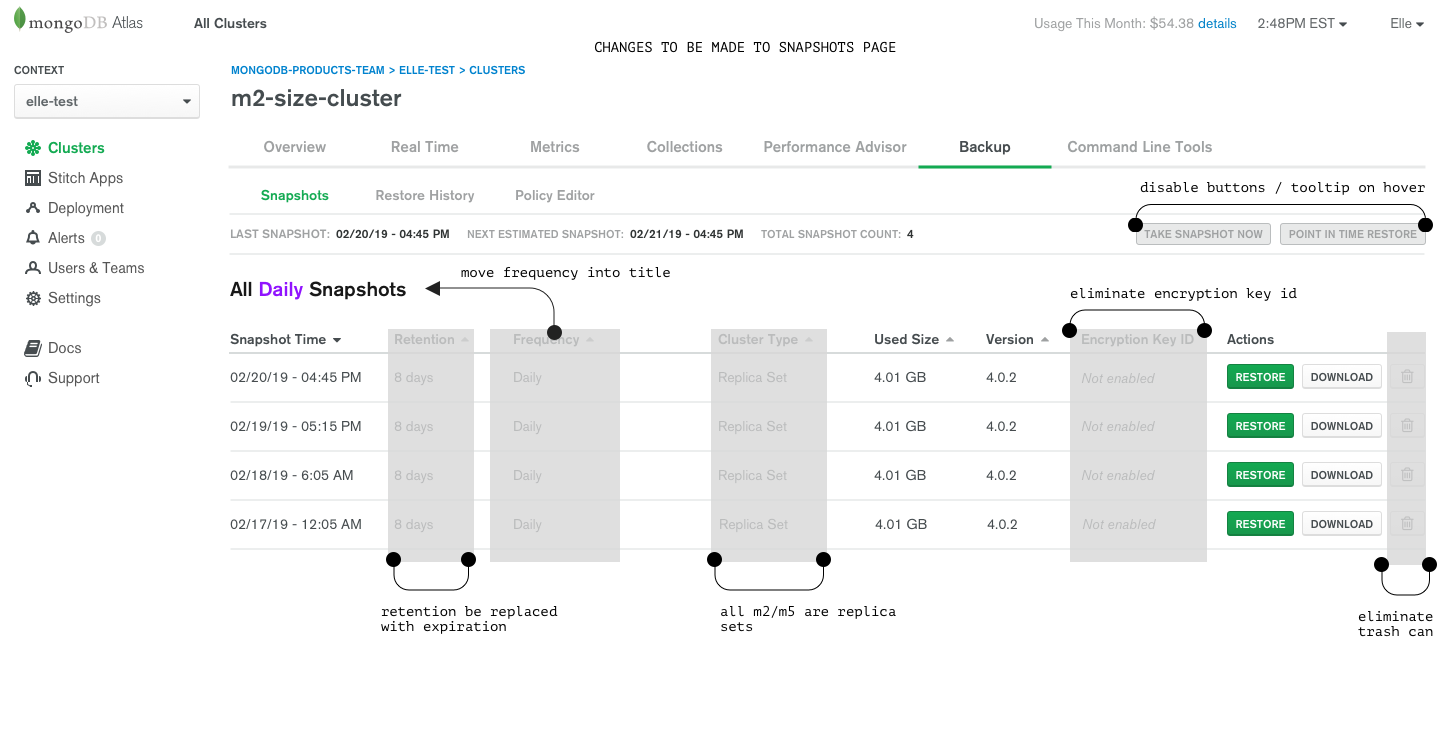Click the Support headset icon
This screenshot has width=1440, height=756.
point(33,378)
